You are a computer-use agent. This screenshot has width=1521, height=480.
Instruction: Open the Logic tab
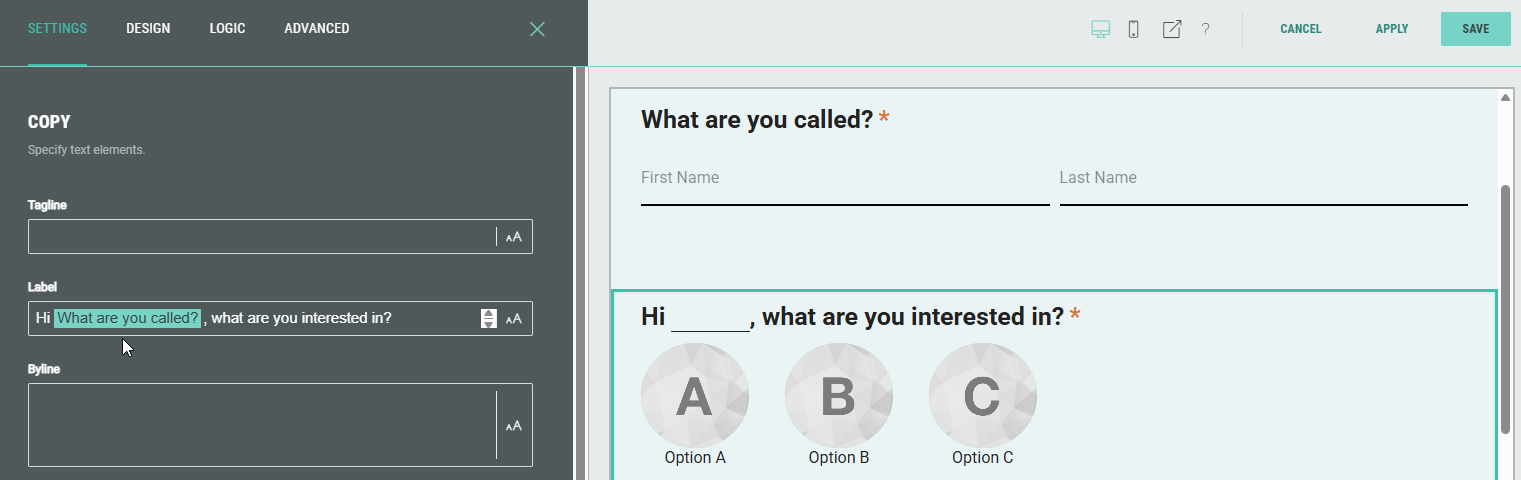(227, 28)
